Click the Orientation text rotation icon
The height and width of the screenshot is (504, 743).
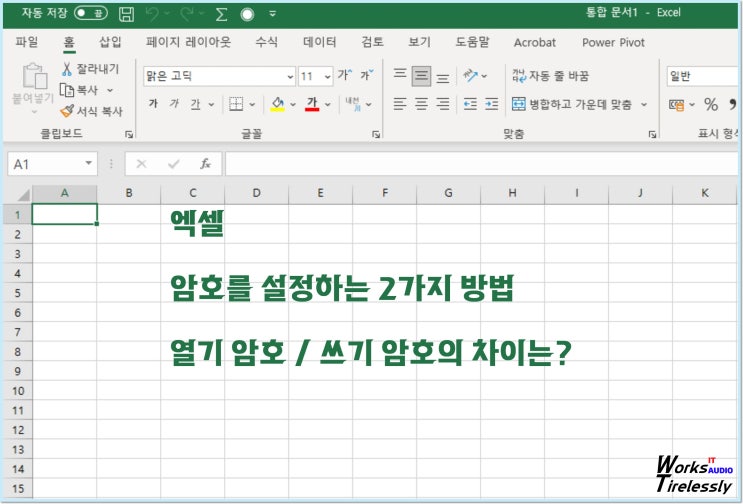(x=471, y=75)
